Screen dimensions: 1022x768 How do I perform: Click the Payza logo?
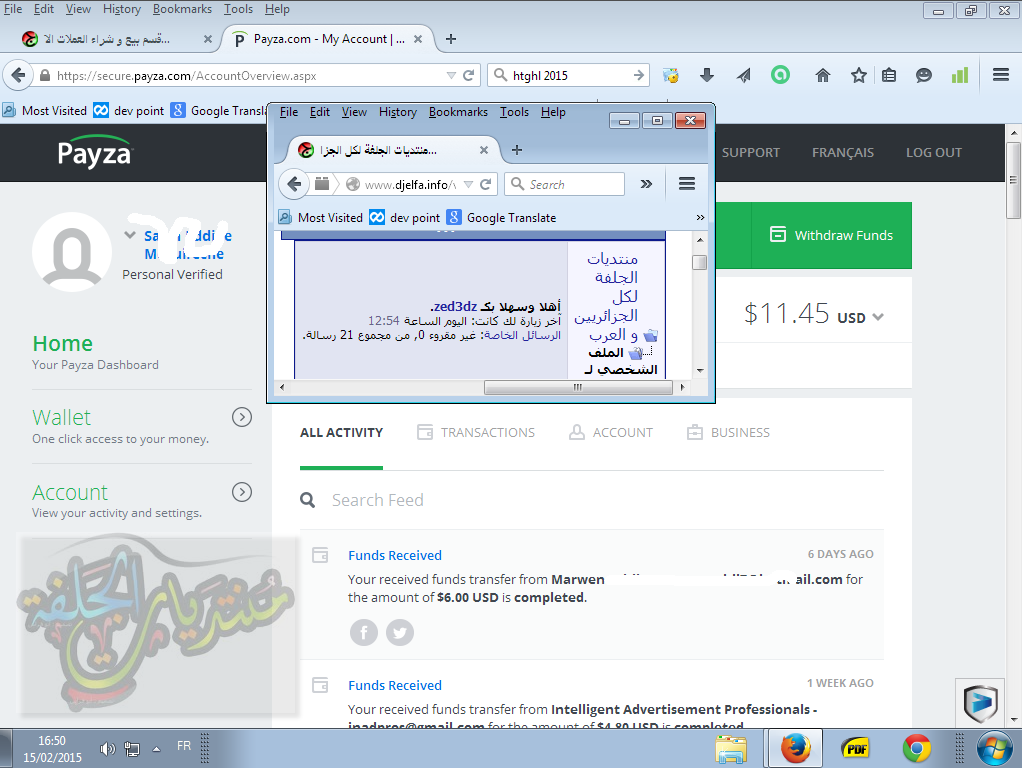tap(95, 153)
